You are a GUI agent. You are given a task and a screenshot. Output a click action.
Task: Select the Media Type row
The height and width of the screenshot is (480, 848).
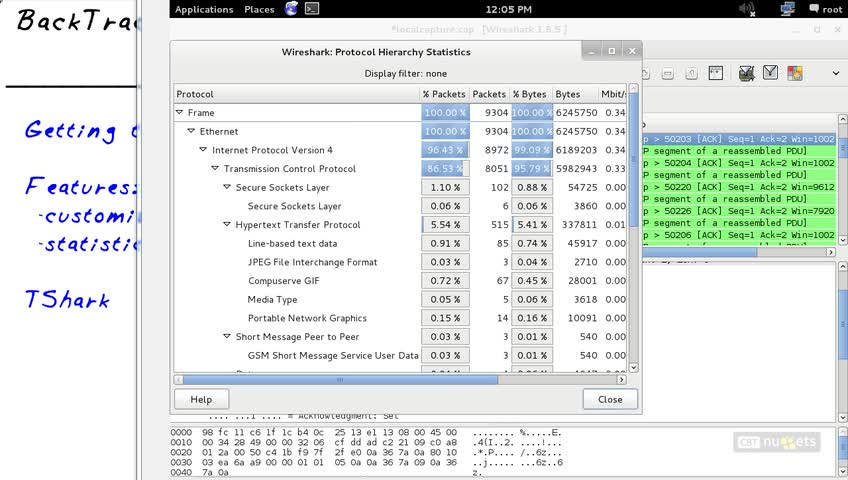pyautogui.click(x=400, y=299)
